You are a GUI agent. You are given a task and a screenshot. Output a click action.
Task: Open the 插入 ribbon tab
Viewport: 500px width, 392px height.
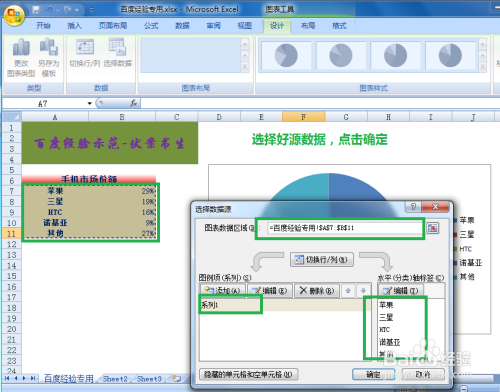tap(74, 26)
